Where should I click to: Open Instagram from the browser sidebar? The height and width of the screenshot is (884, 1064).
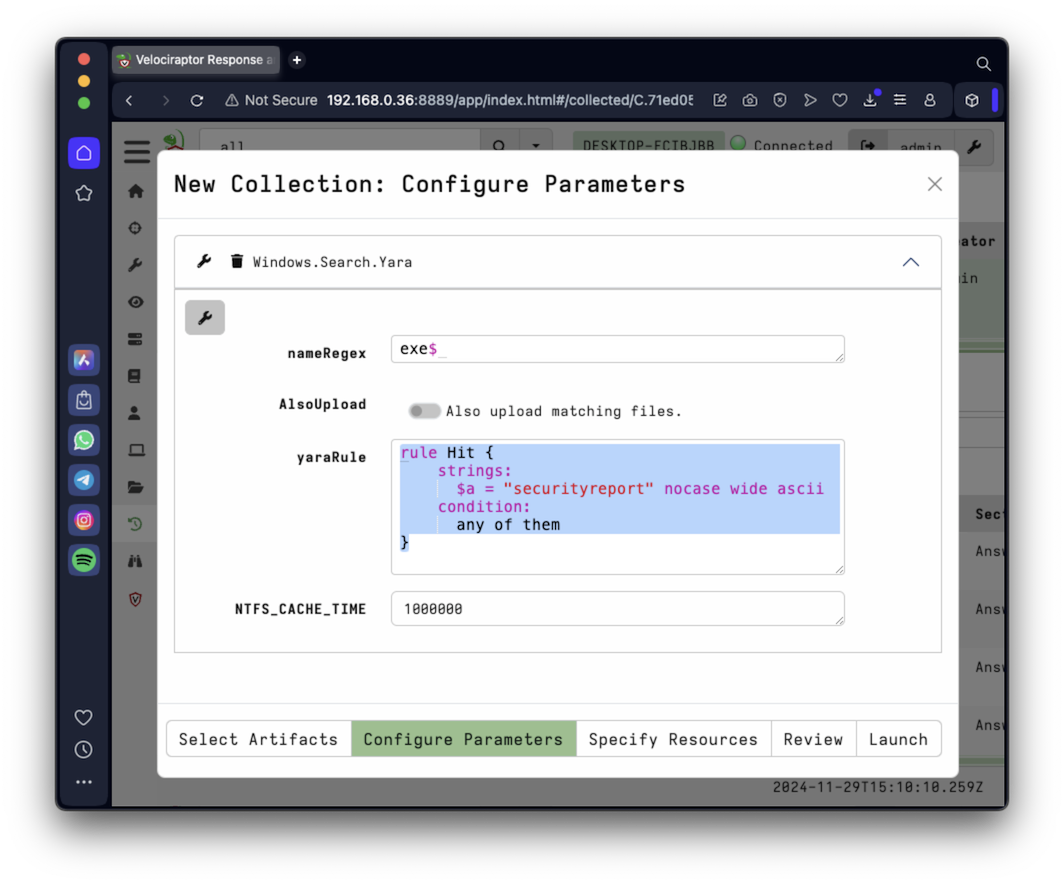point(84,520)
